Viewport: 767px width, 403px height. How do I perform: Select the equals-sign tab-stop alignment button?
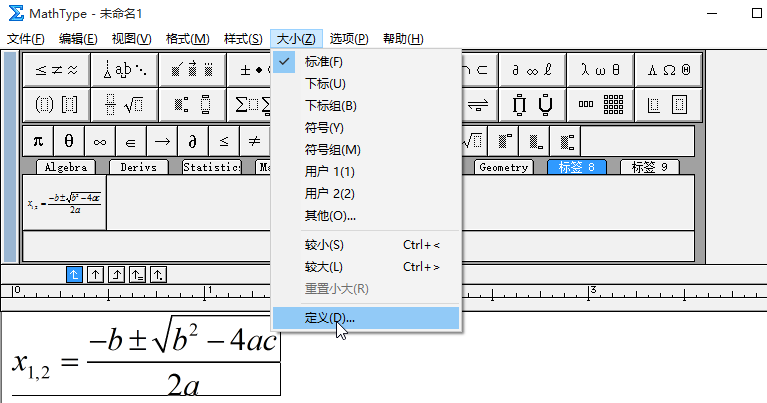coord(137,275)
